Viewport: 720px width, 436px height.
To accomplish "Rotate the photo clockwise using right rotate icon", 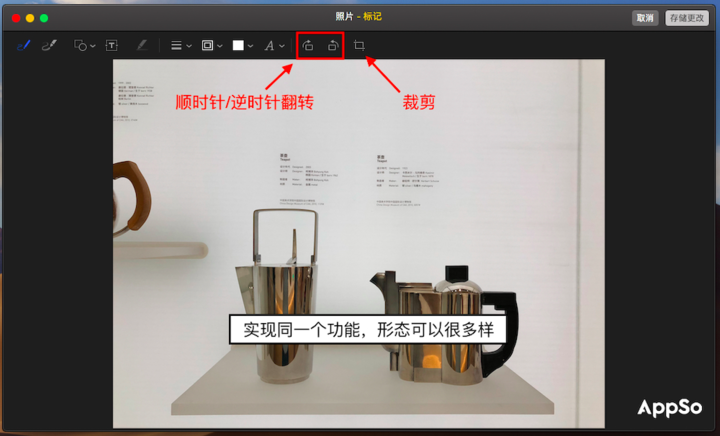I will point(332,45).
